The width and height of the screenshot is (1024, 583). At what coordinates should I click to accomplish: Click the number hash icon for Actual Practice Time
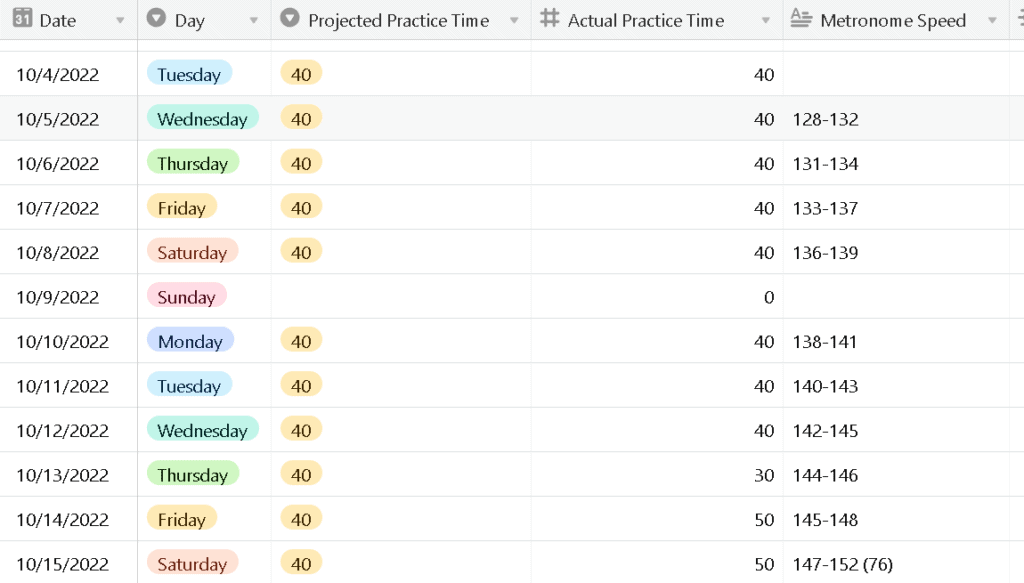pos(549,18)
